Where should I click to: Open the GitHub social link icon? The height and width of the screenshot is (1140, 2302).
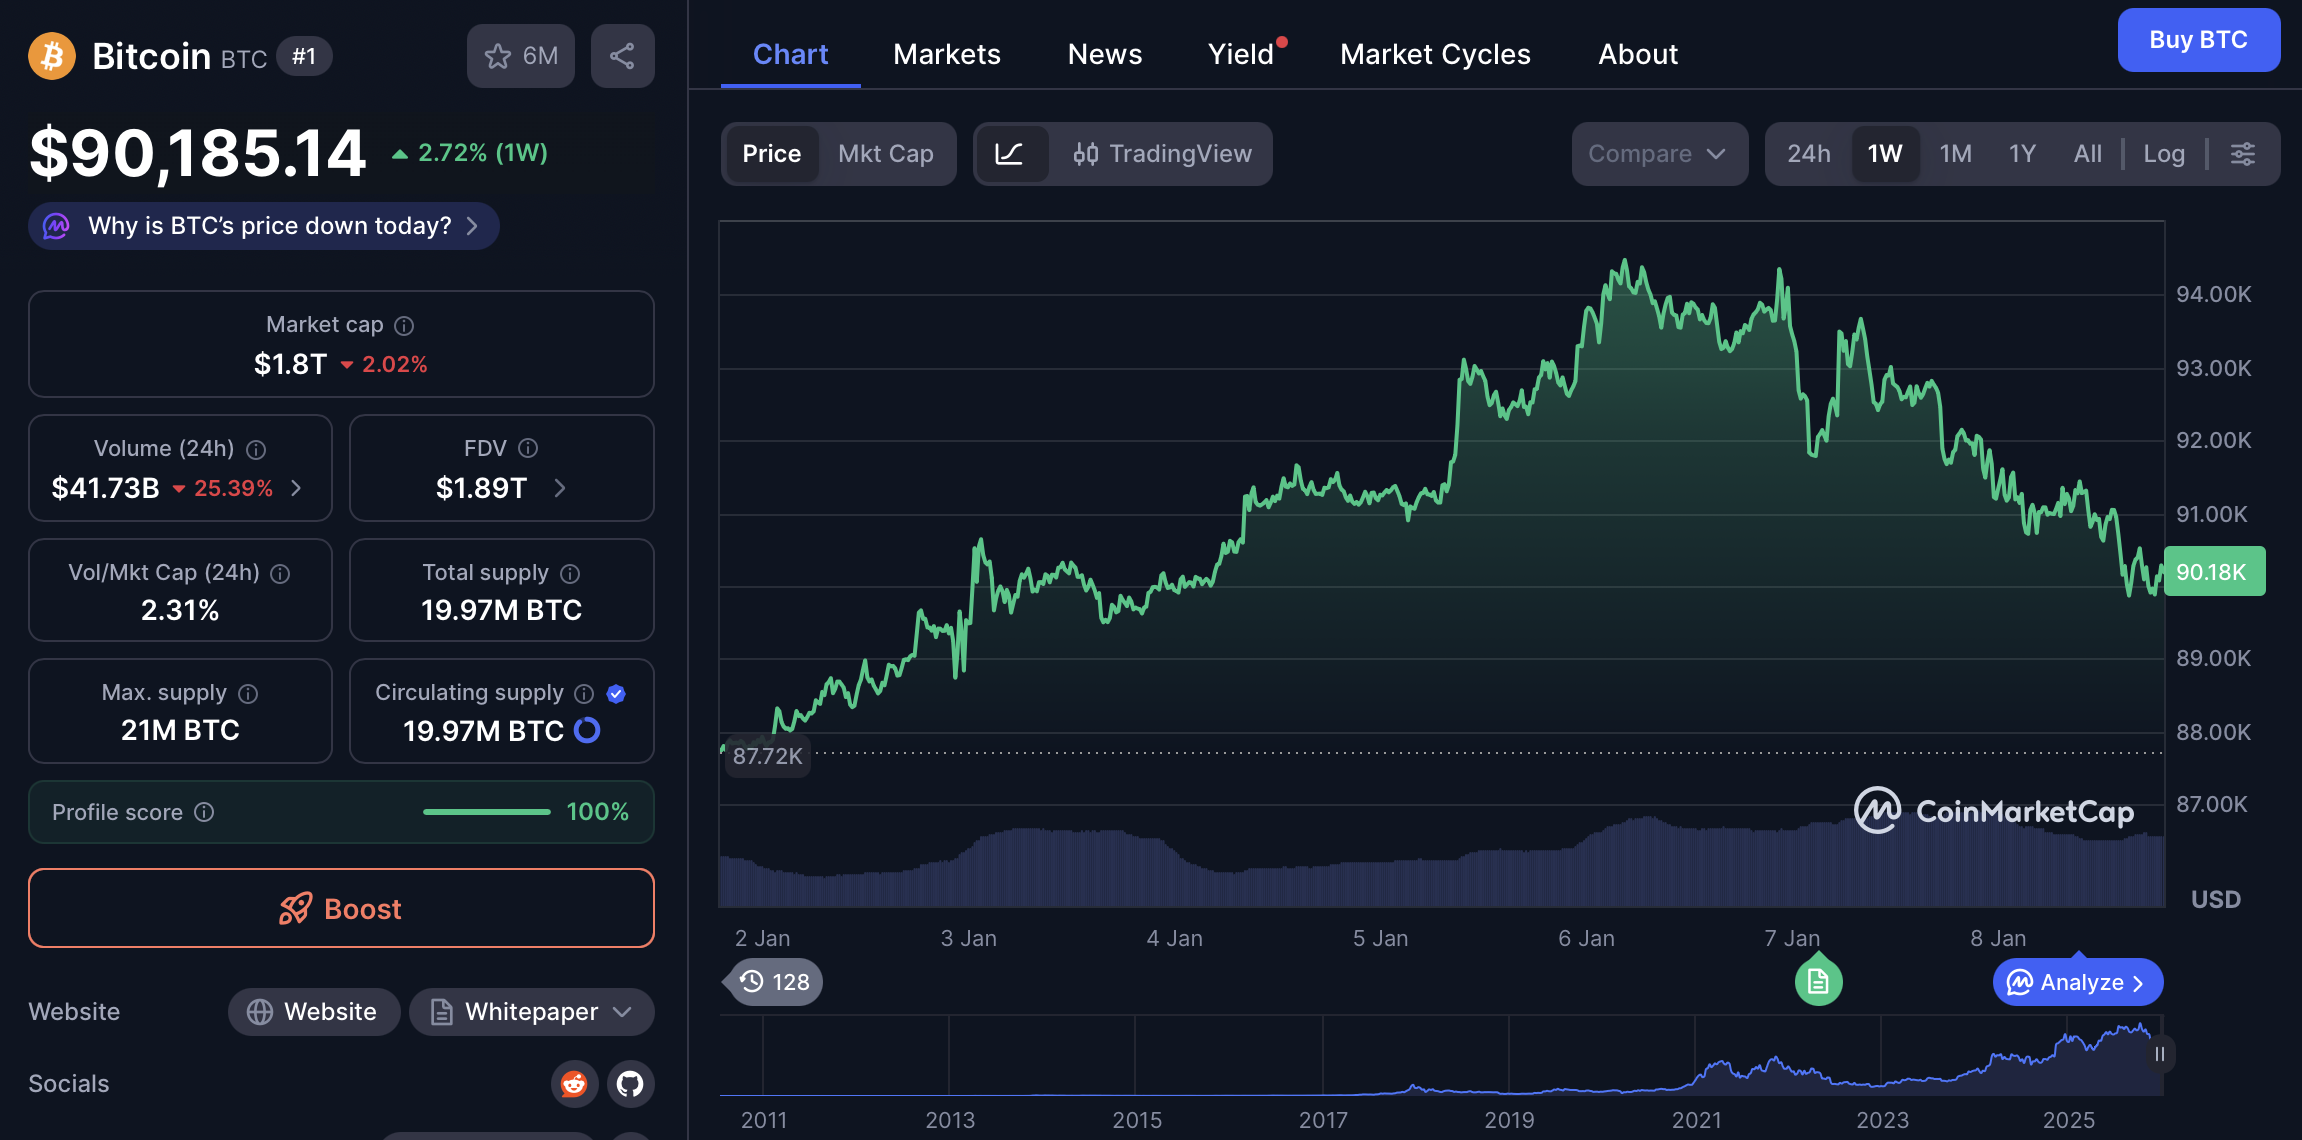pos(630,1083)
